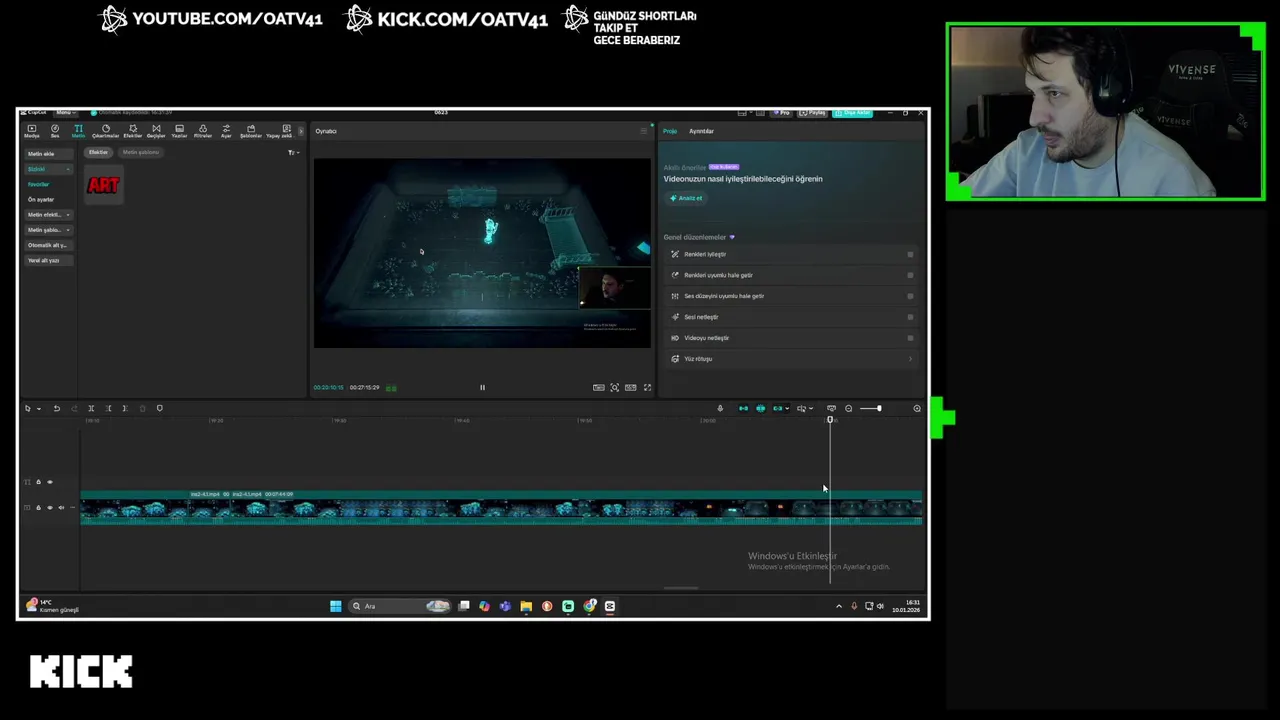Open the preview axis dropdown on timeline
This screenshot has height=720, width=1280.
[806, 408]
